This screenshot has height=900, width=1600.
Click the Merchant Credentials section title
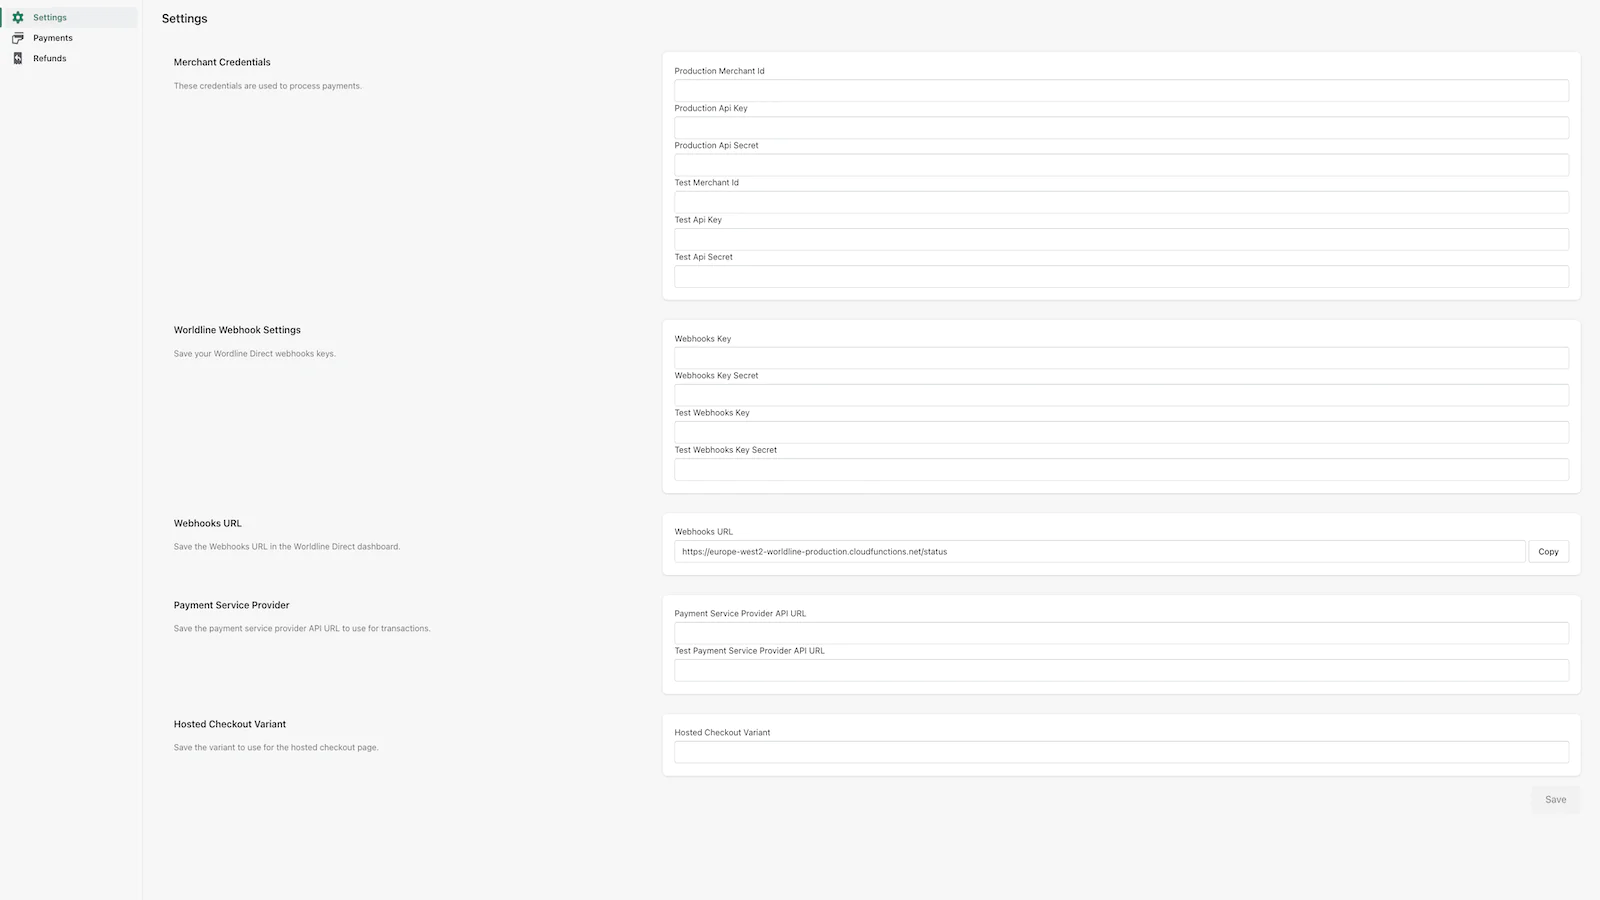pos(222,62)
